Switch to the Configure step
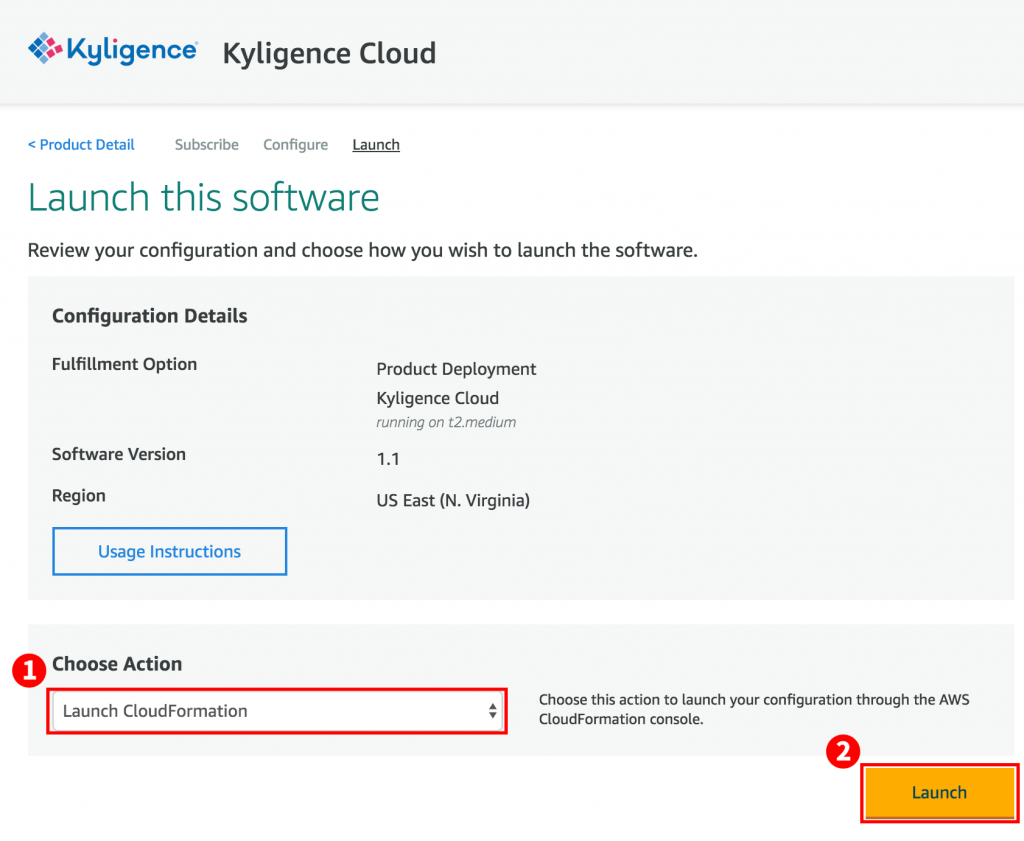This screenshot has height=841, width=1024. click(295, 145)
